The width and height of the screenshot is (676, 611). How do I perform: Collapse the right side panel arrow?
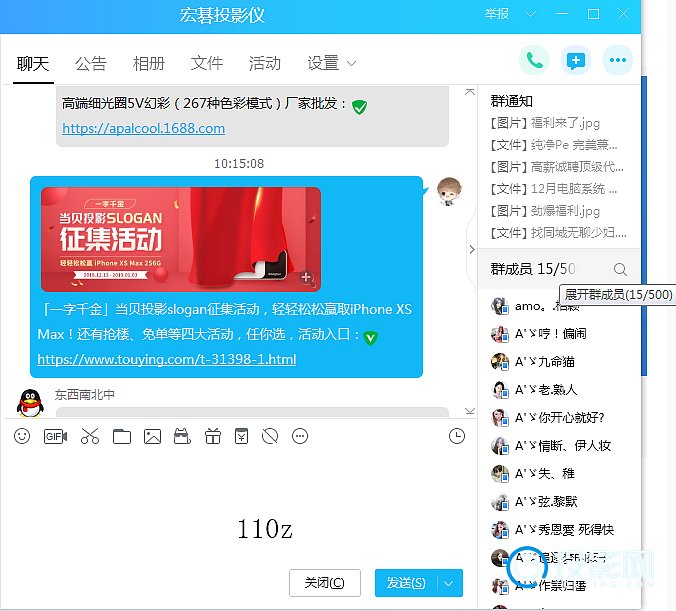pos(472,249)
